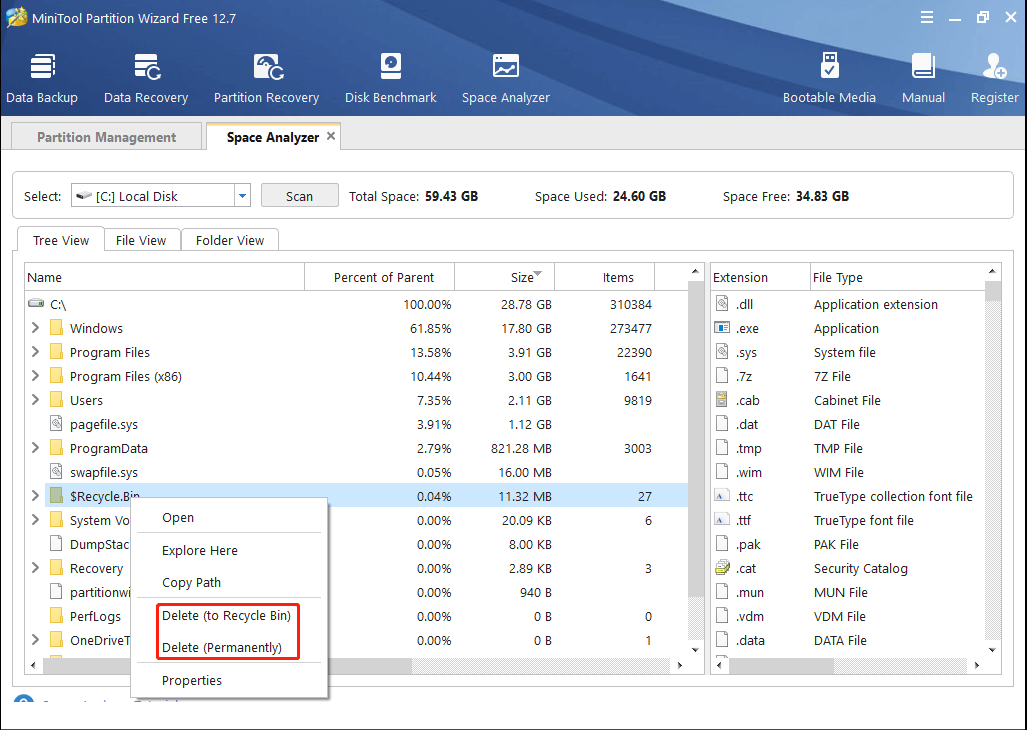Select the DumpStack file row
1027x730 pixels.
tap(356, 544)
